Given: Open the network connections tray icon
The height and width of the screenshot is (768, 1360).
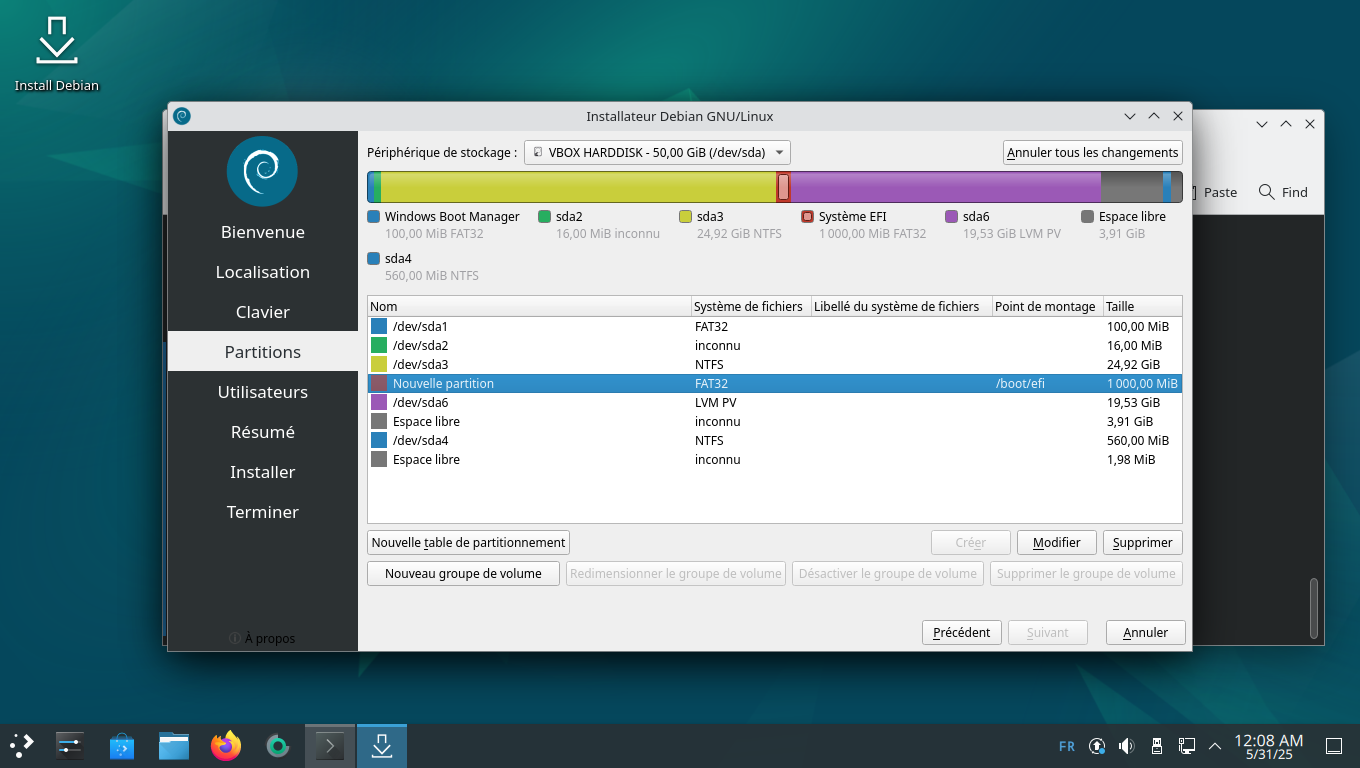Looking at the screenshot, I should click(1187, 746).
